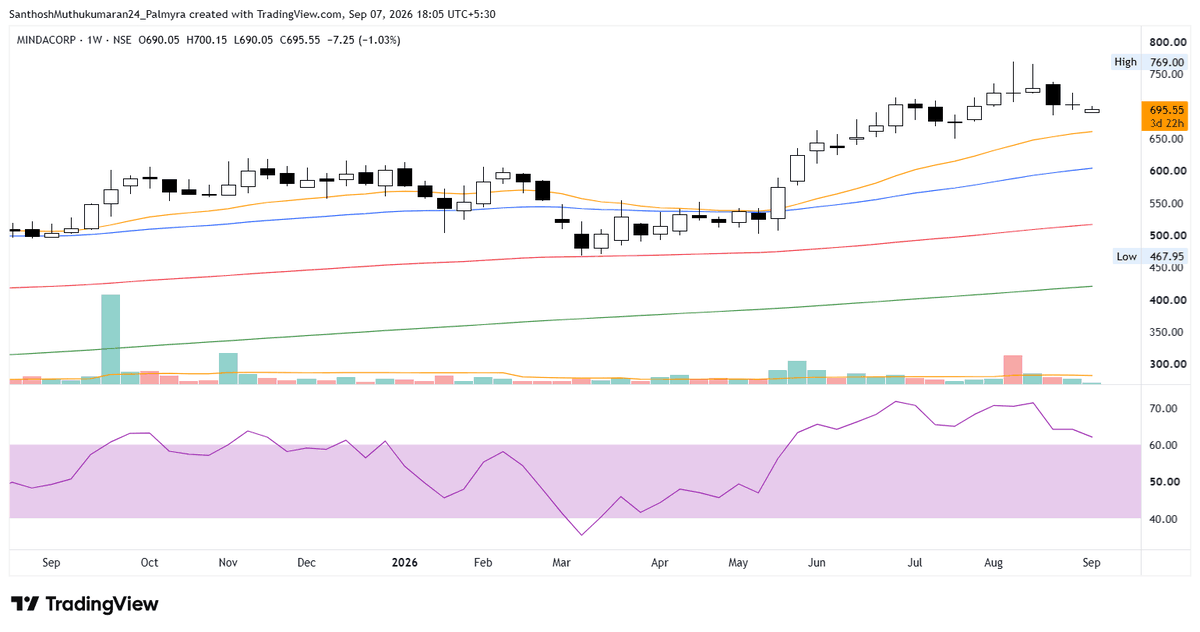
Task: Click 300.00 on the price axis
Action: click(1167, 364)
